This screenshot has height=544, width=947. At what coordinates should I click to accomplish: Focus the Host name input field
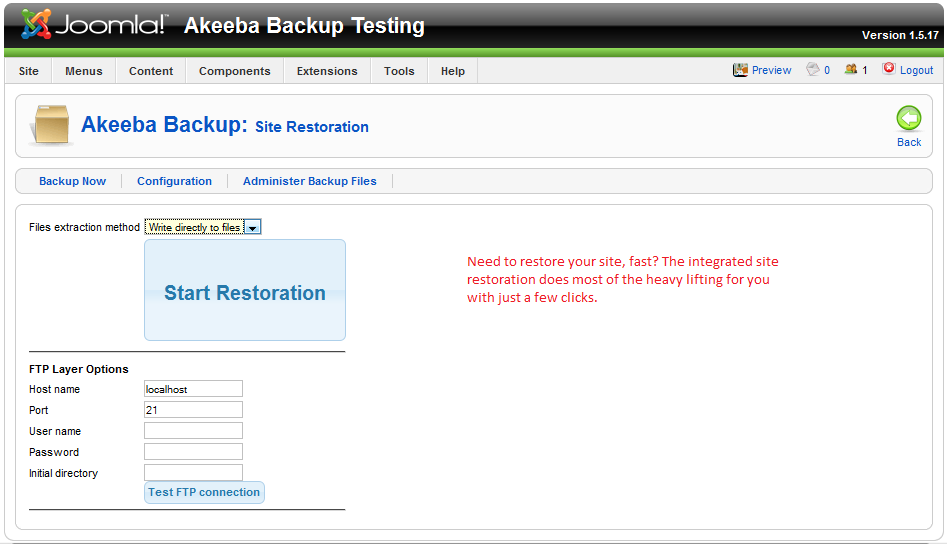click(193, 389)
